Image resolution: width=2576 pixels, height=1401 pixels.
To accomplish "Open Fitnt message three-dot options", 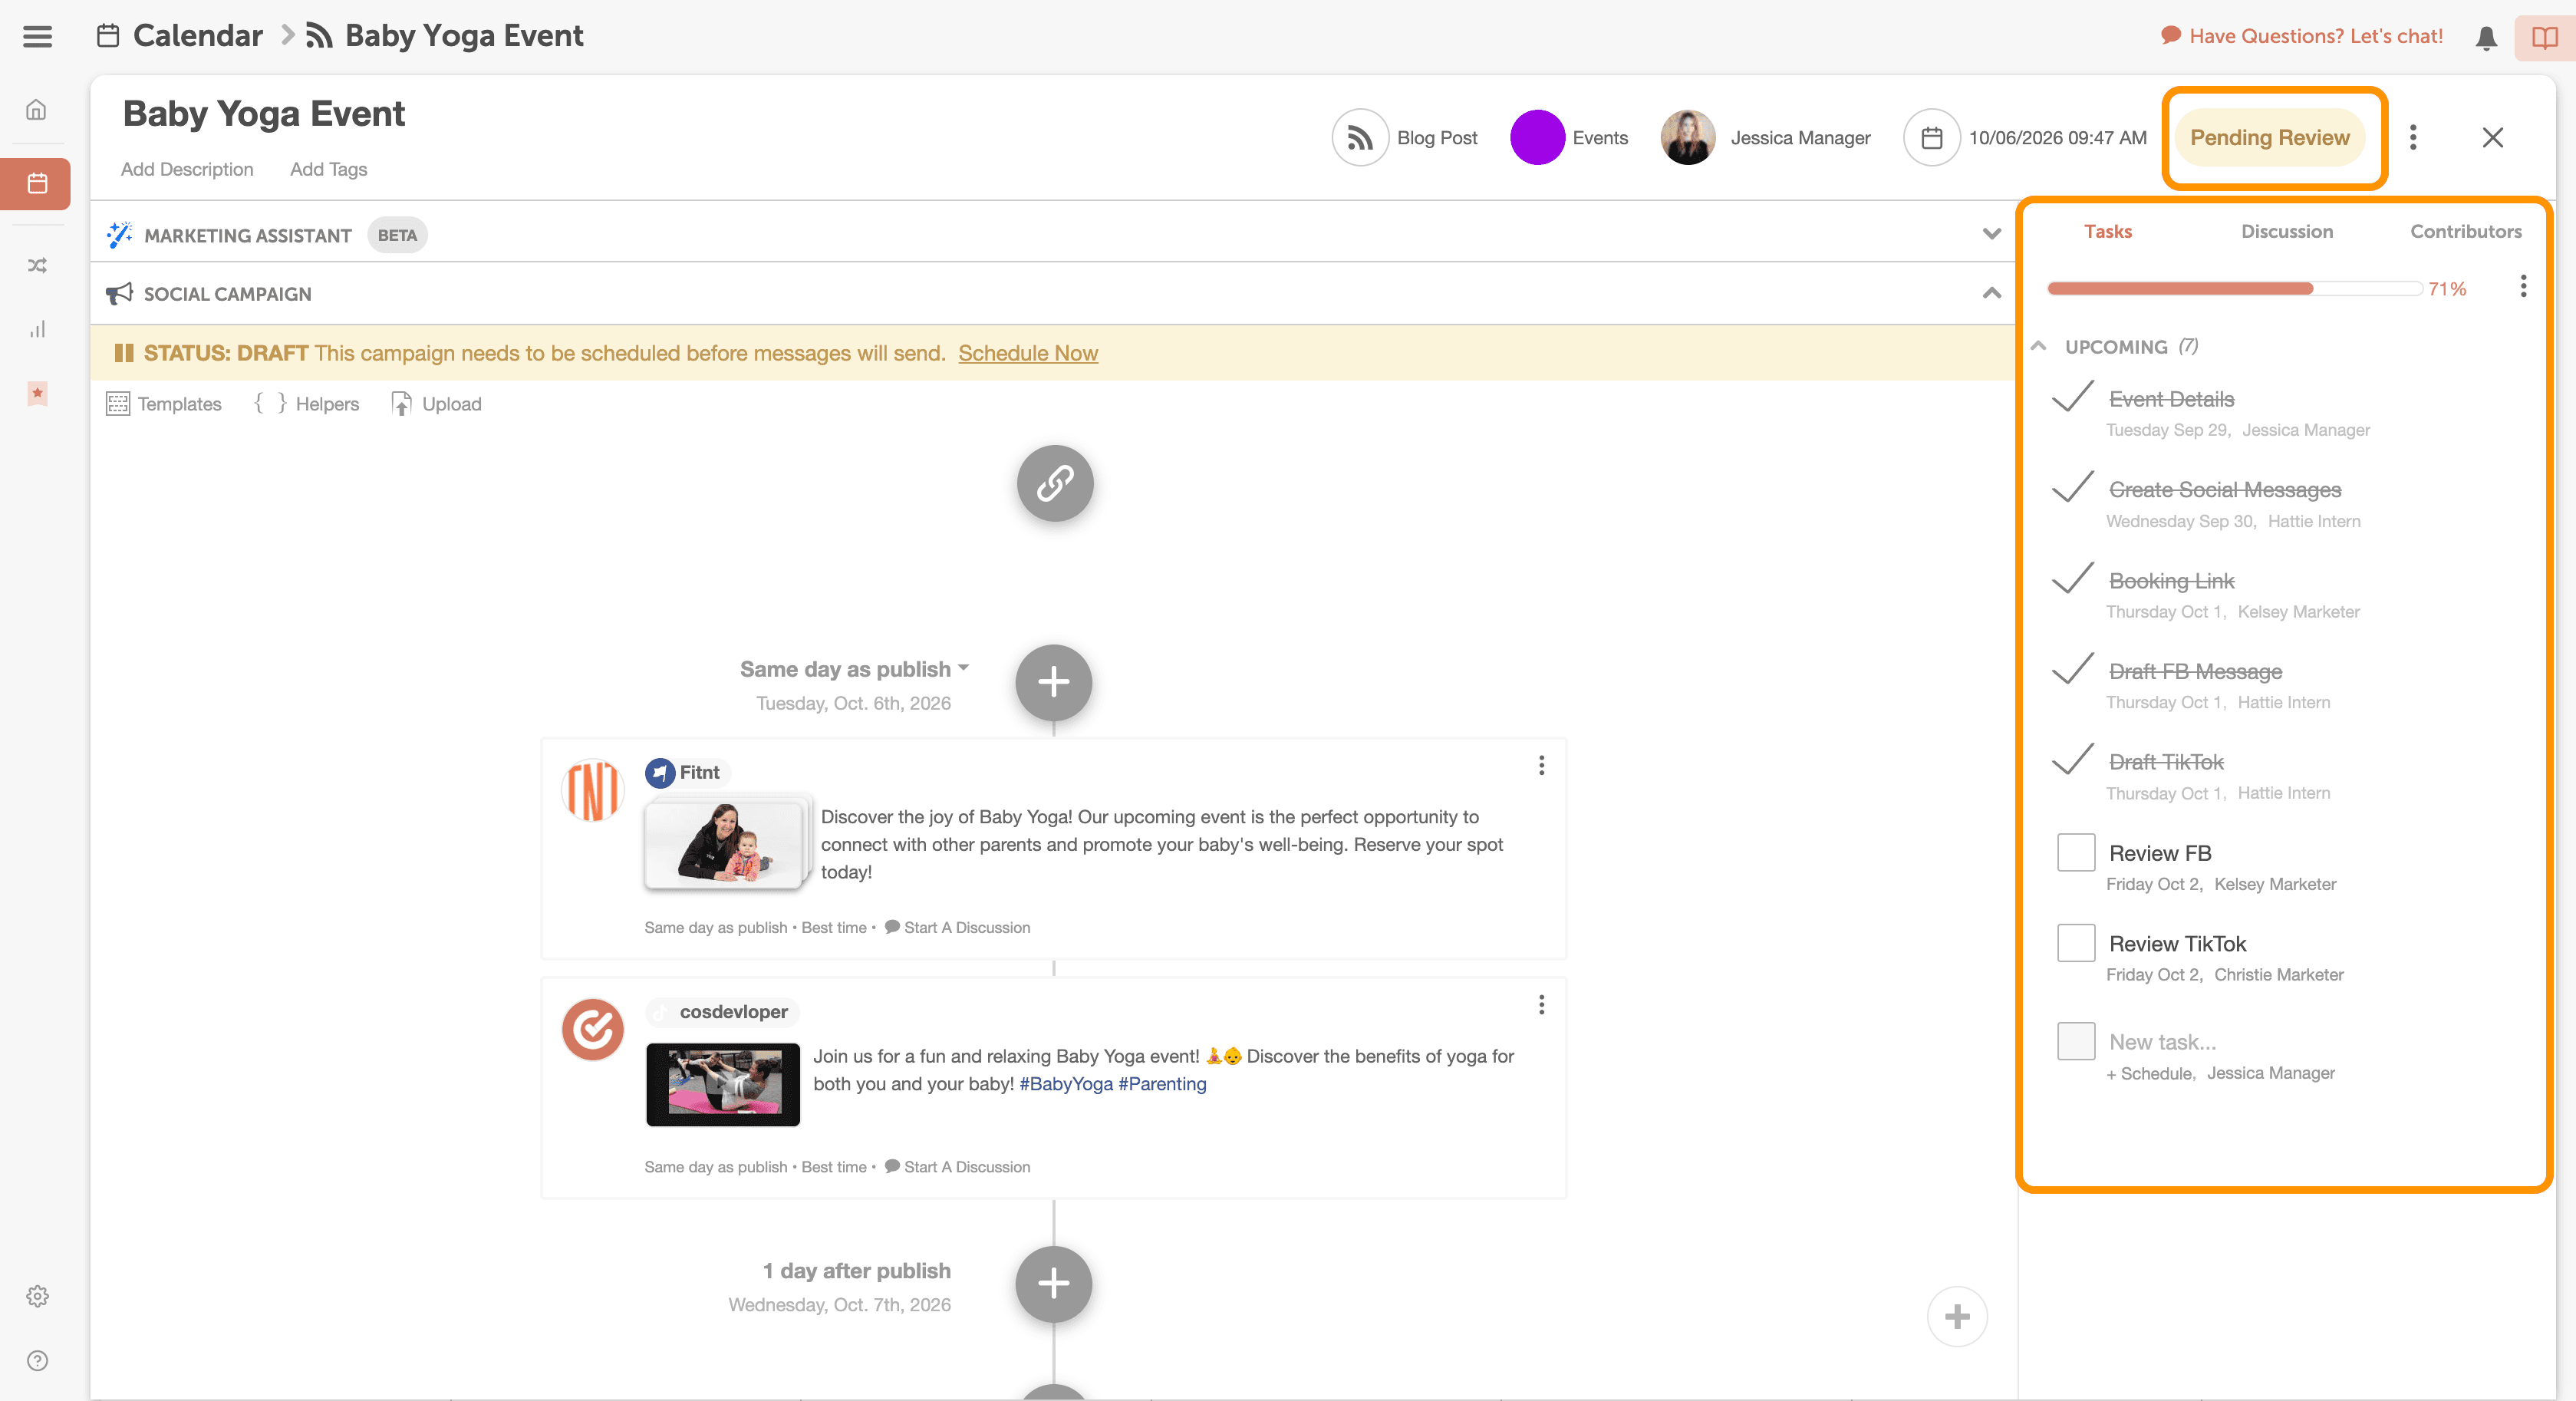I will coord(1541,765).
